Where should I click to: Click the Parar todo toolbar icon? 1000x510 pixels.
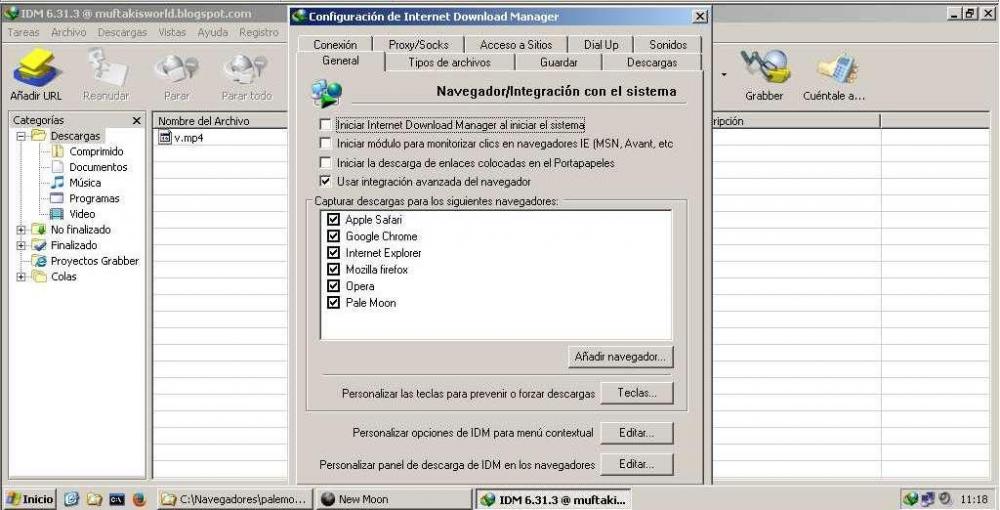tap(246, 70)
